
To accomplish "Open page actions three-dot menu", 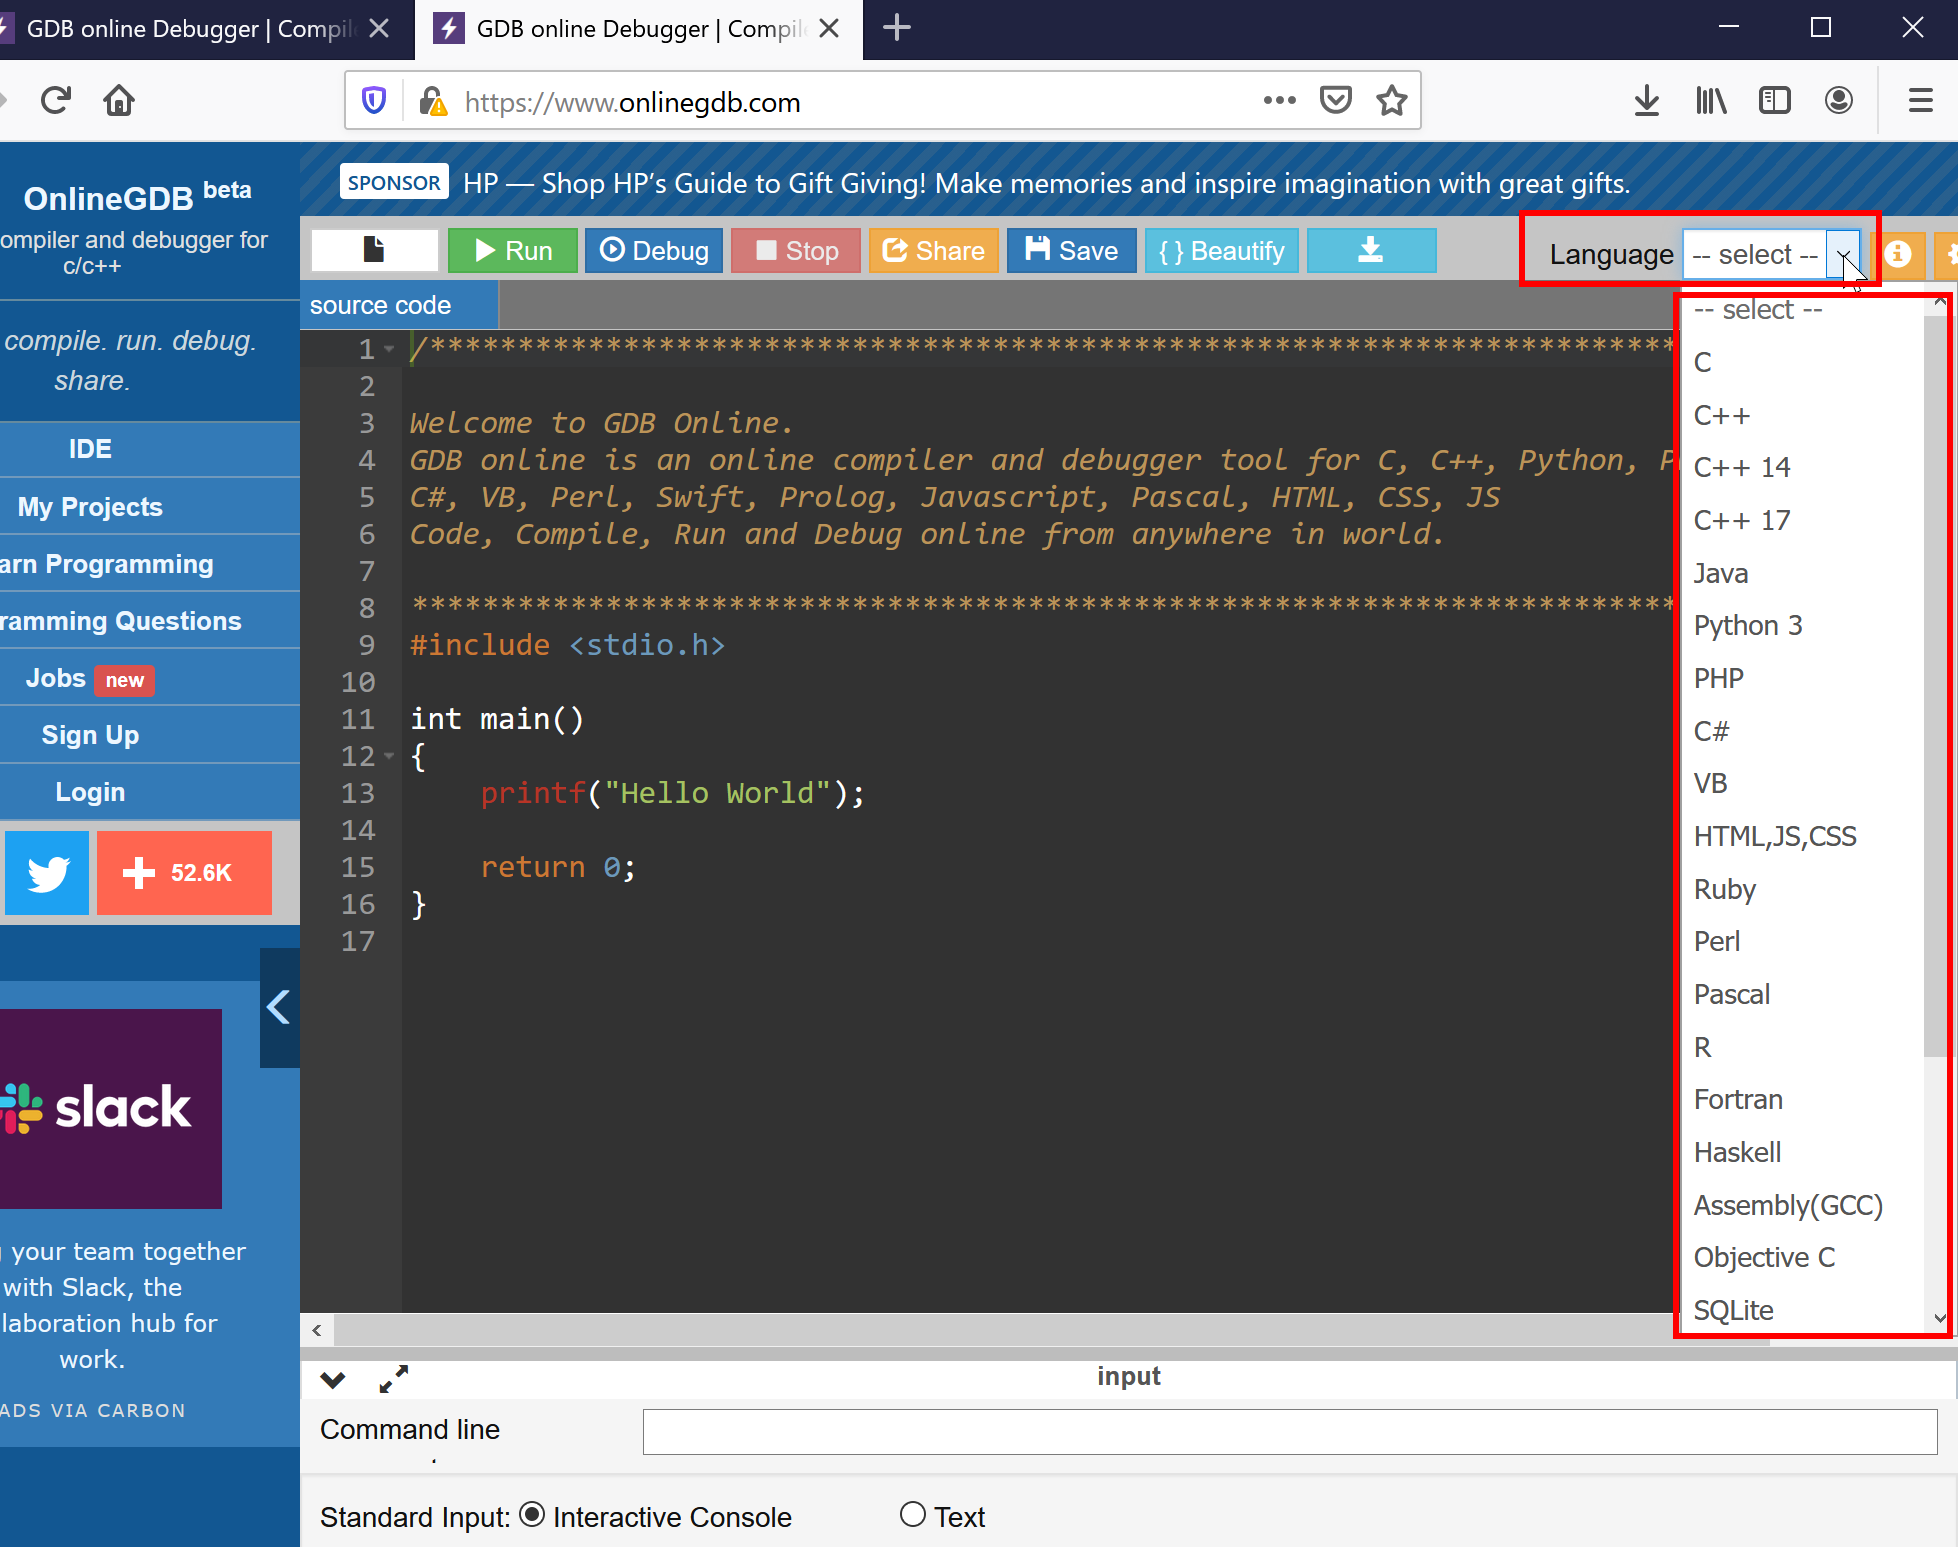I will tap(1279, 101).
